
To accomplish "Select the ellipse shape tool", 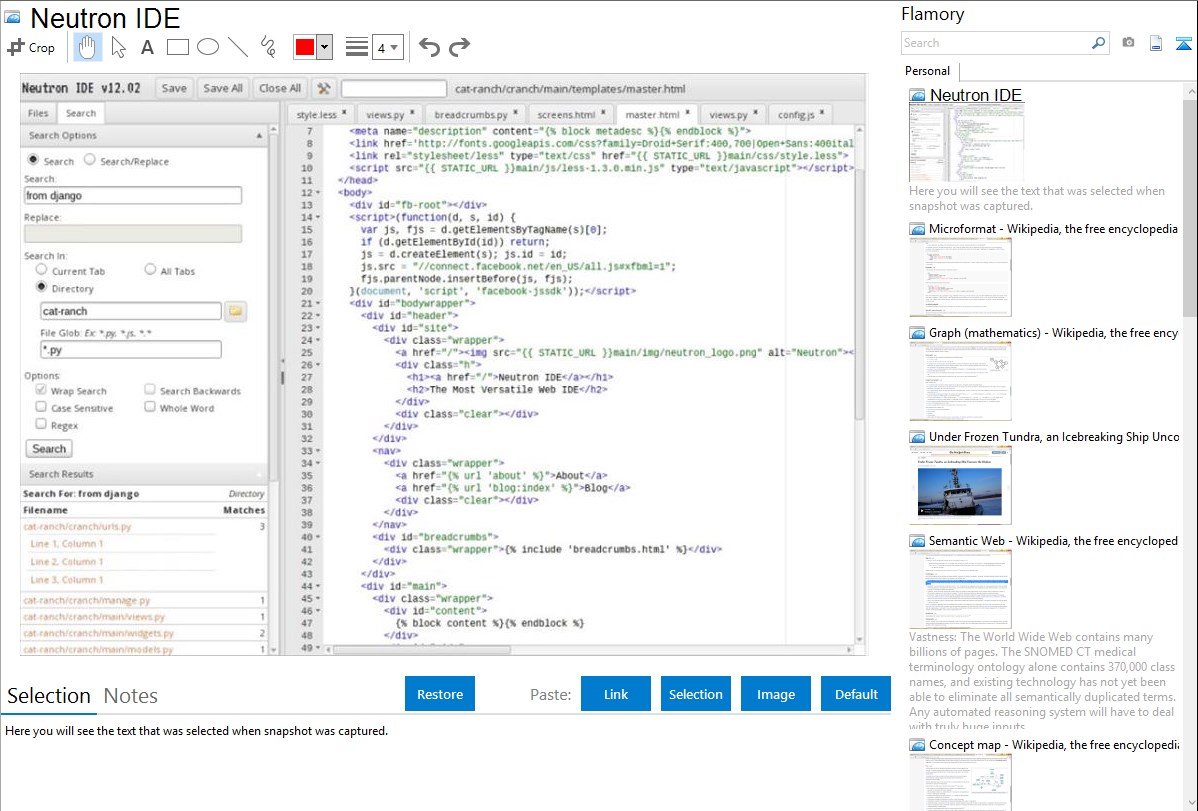I will click(x=208, y=47).
